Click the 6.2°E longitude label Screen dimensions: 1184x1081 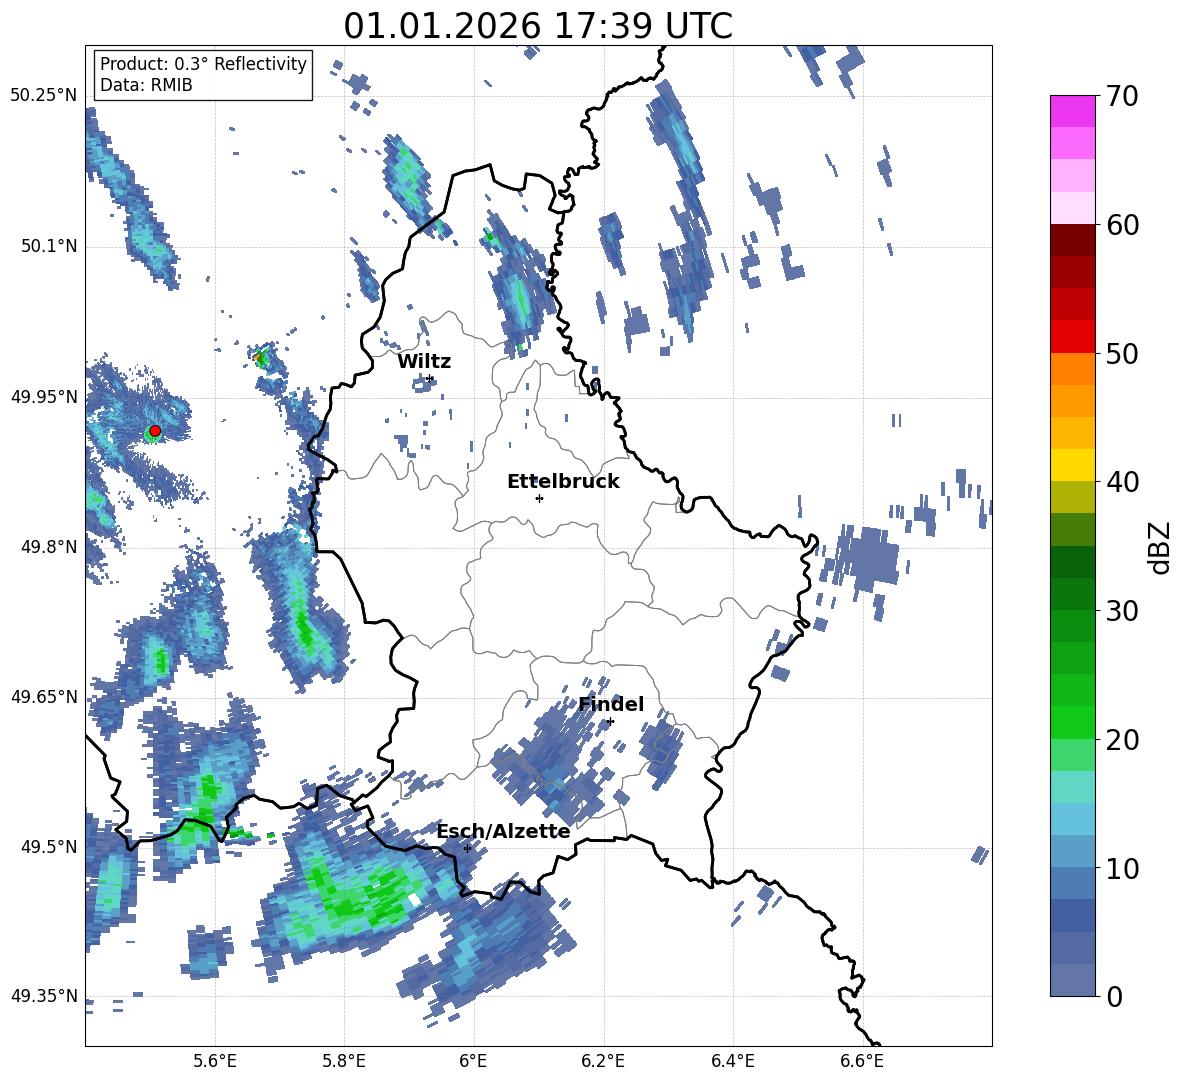[x=603, y=1061]
